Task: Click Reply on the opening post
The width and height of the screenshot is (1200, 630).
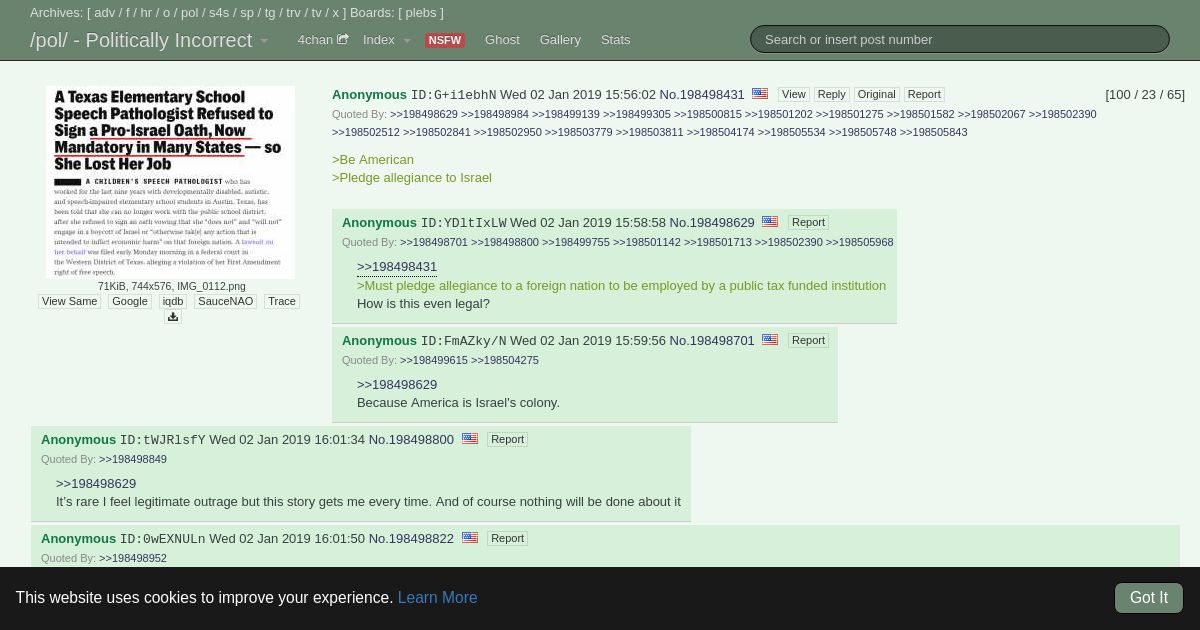Action: pos(831,94)
